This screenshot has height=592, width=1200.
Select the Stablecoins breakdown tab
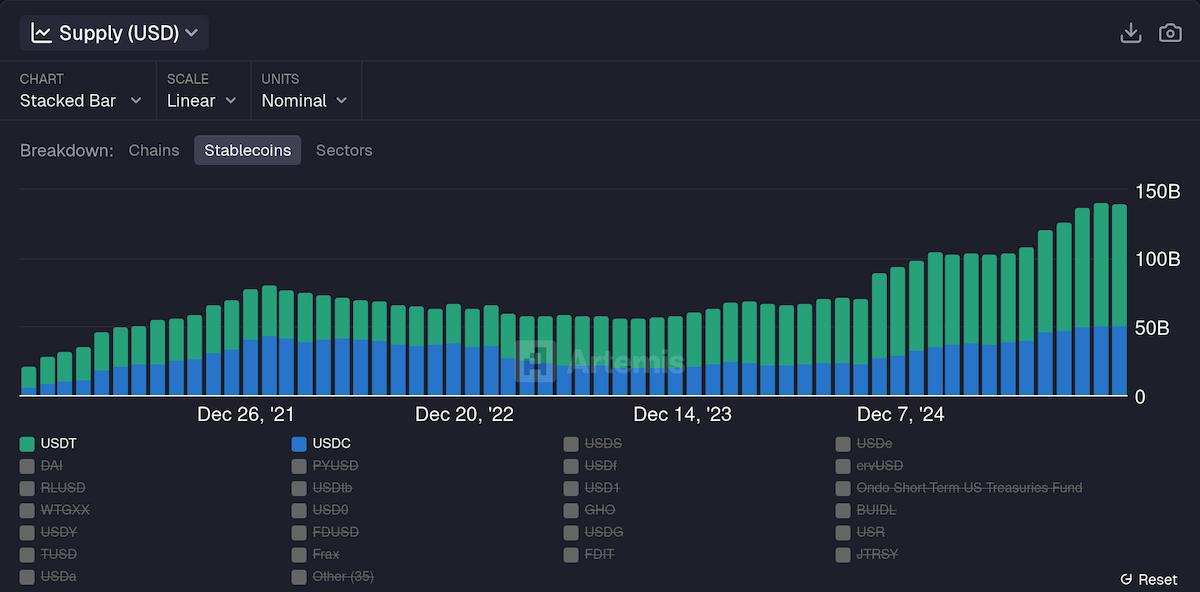click(x=247, y=150)
